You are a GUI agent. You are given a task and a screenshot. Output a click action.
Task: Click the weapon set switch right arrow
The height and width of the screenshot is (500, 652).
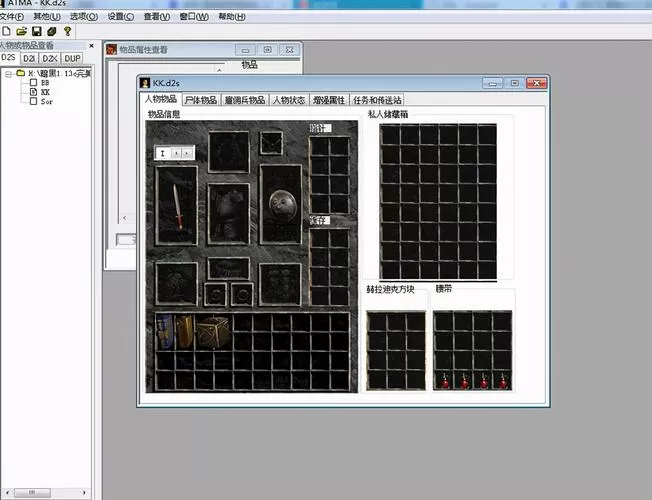coord(187,153)
